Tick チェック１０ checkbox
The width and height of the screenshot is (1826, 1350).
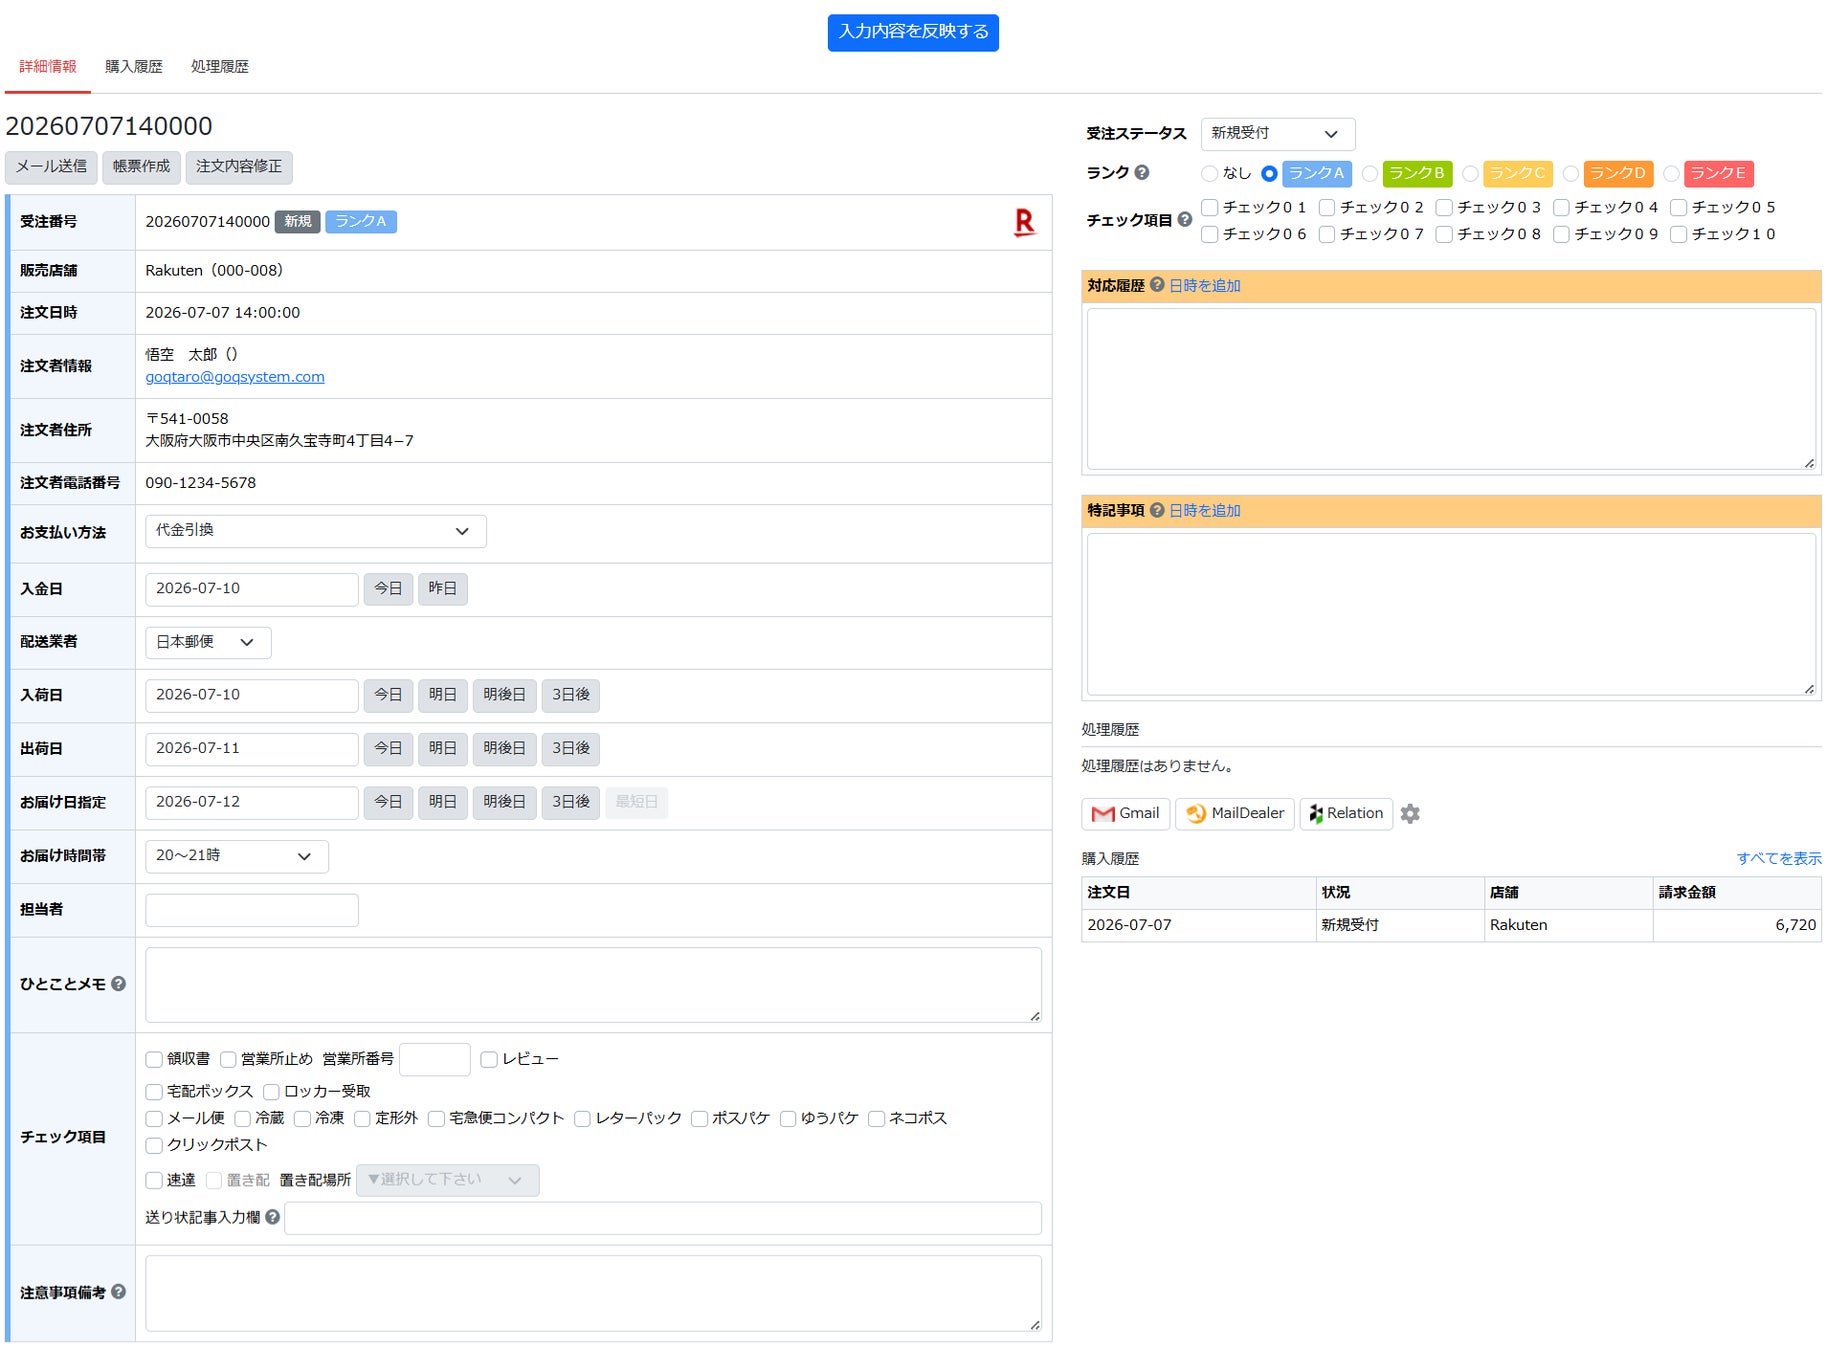pos(1679,235)
